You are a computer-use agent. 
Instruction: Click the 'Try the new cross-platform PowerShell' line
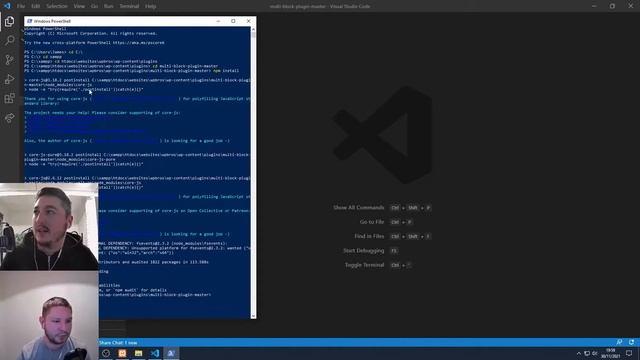[94, 42]
